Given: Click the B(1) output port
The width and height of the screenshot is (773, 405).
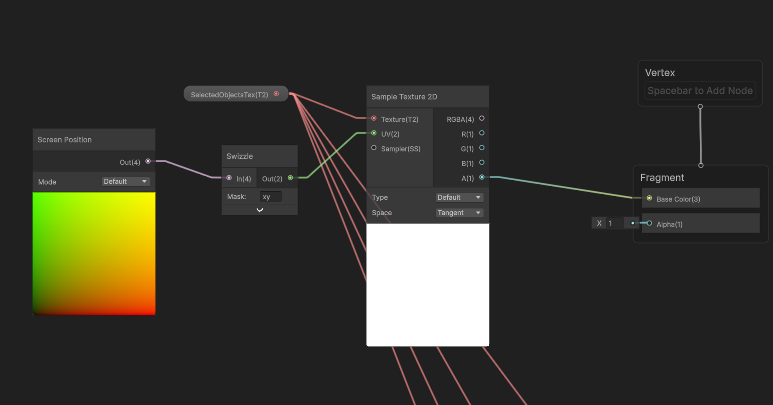Looking at the screenshot, I should pyautogui.click(x=481, y=162).
